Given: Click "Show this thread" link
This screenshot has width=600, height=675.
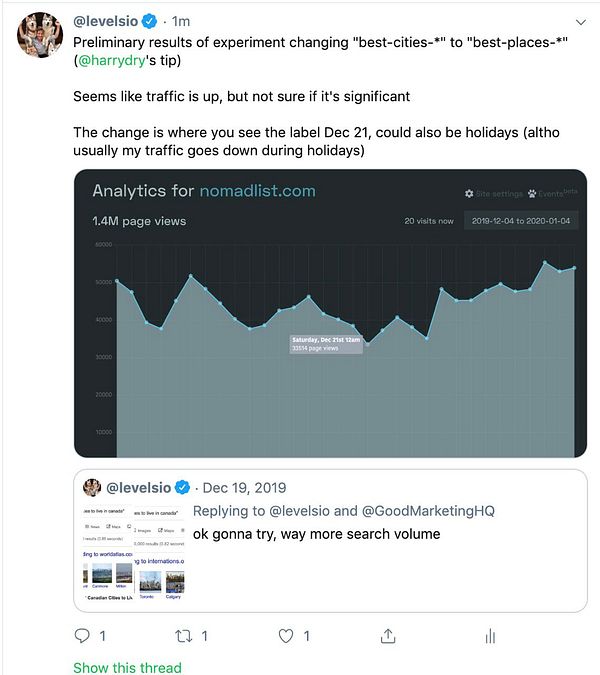Looking at the screenshot, I should point(127,667).
